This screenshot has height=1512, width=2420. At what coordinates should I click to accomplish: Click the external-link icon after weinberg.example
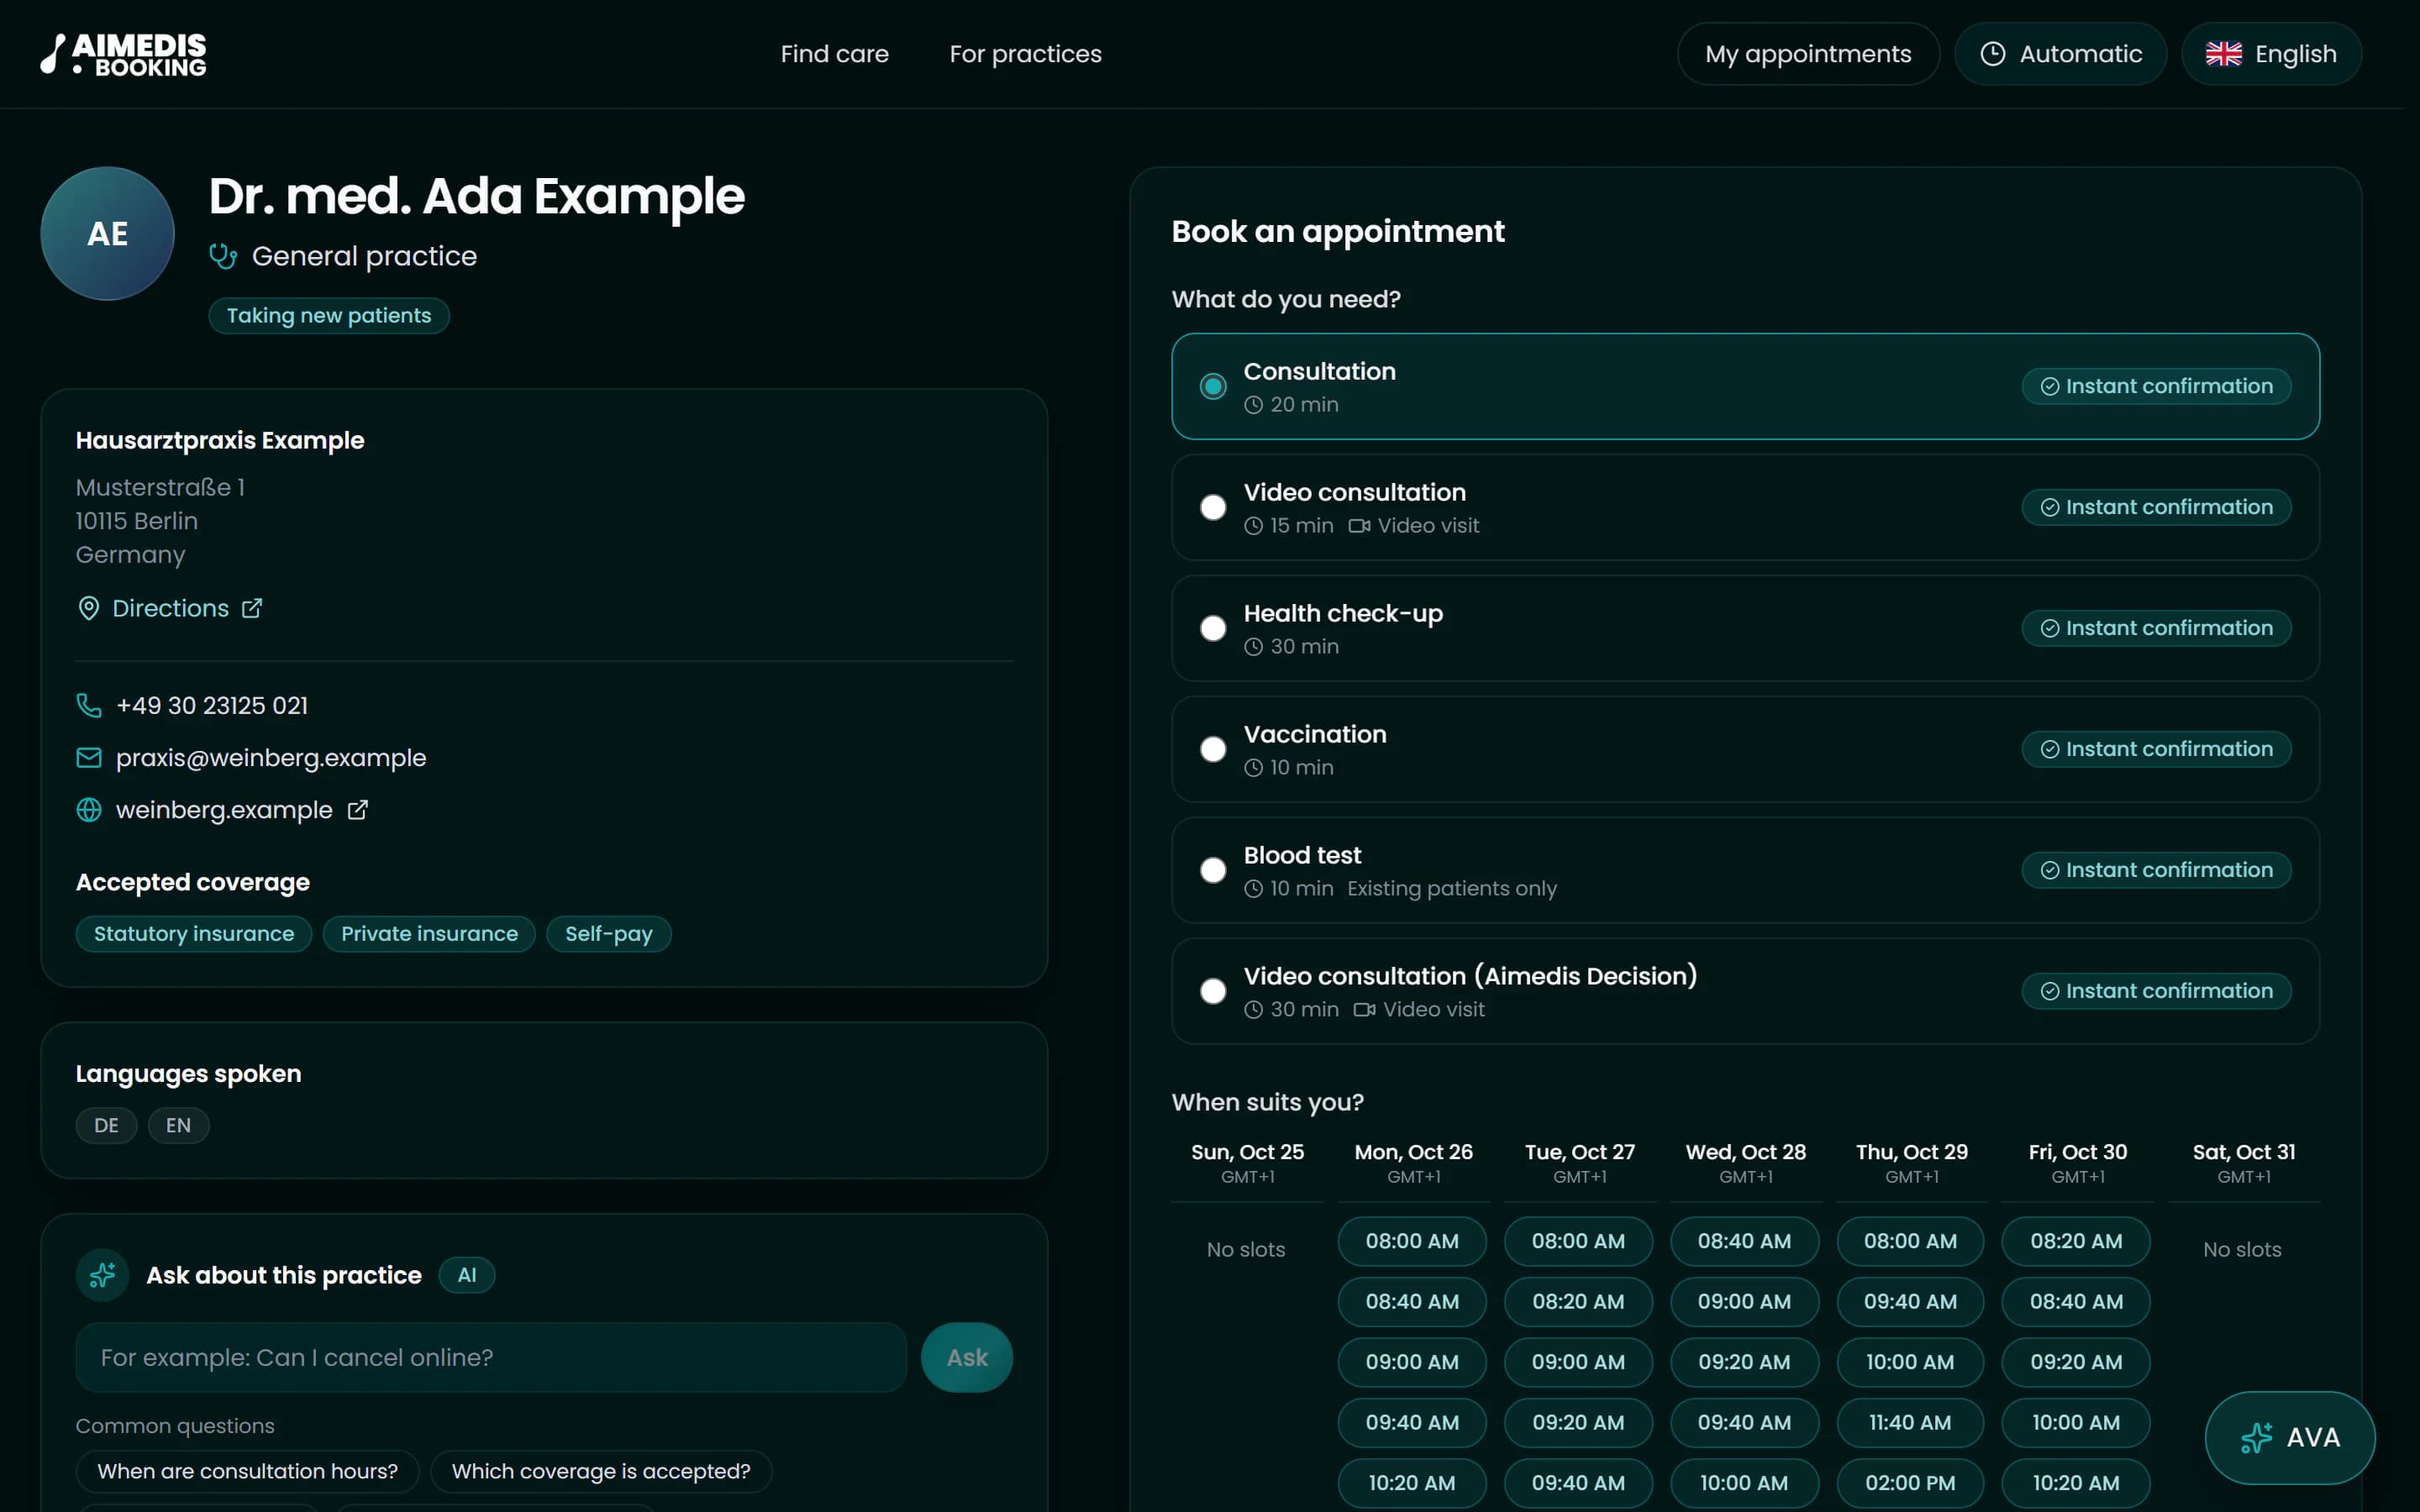(x=357, y=810)
